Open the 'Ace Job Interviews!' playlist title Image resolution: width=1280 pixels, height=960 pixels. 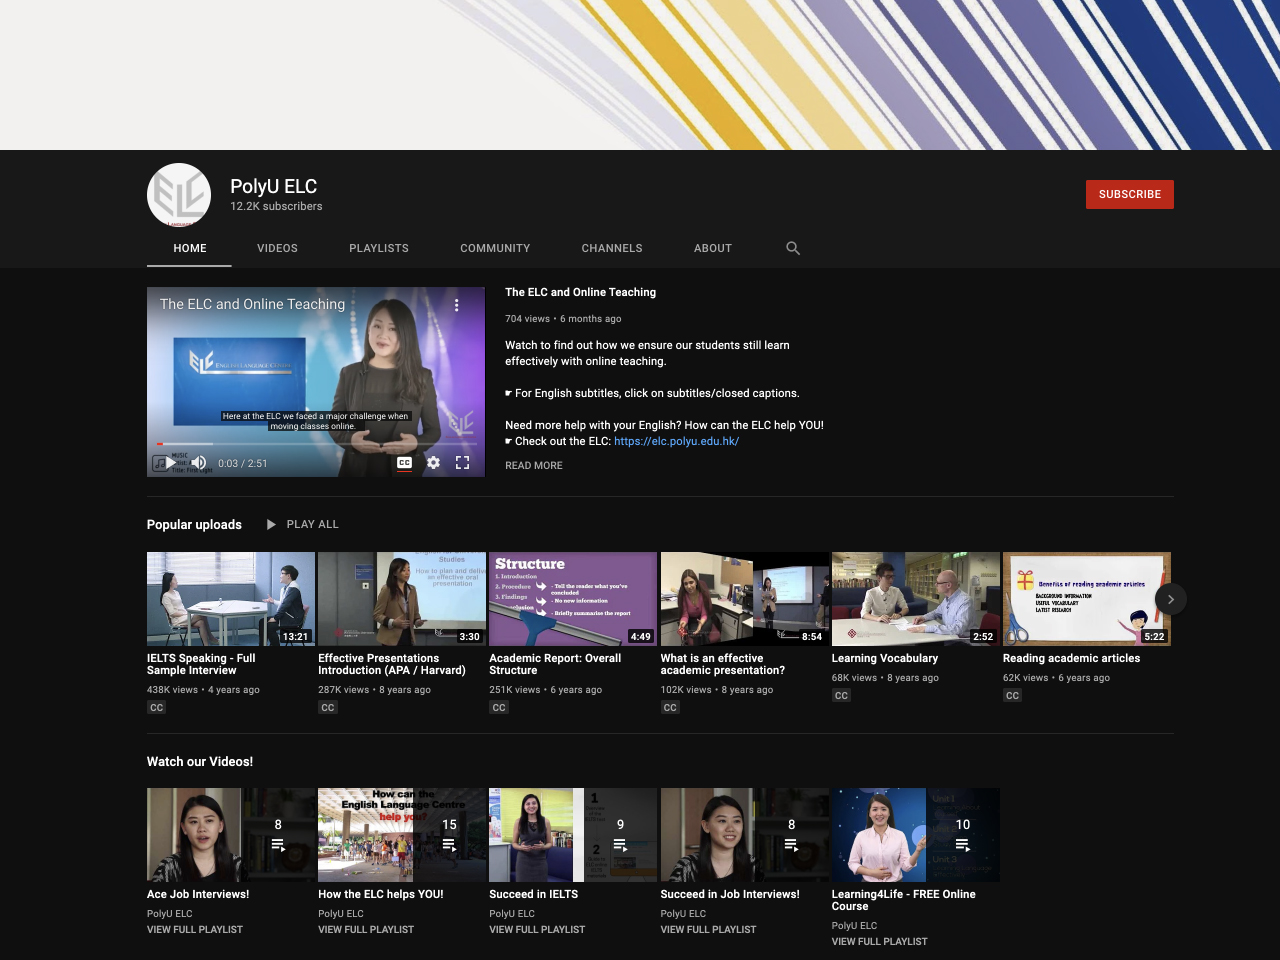(x=198, y=894)
